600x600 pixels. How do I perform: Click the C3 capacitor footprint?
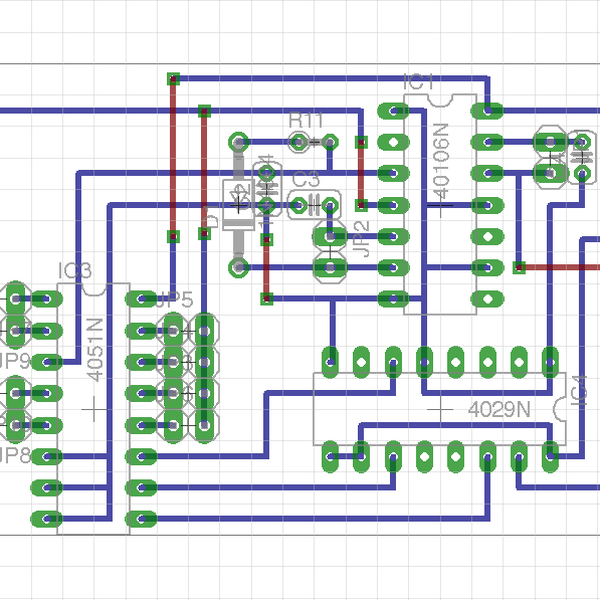coord(312,206)
